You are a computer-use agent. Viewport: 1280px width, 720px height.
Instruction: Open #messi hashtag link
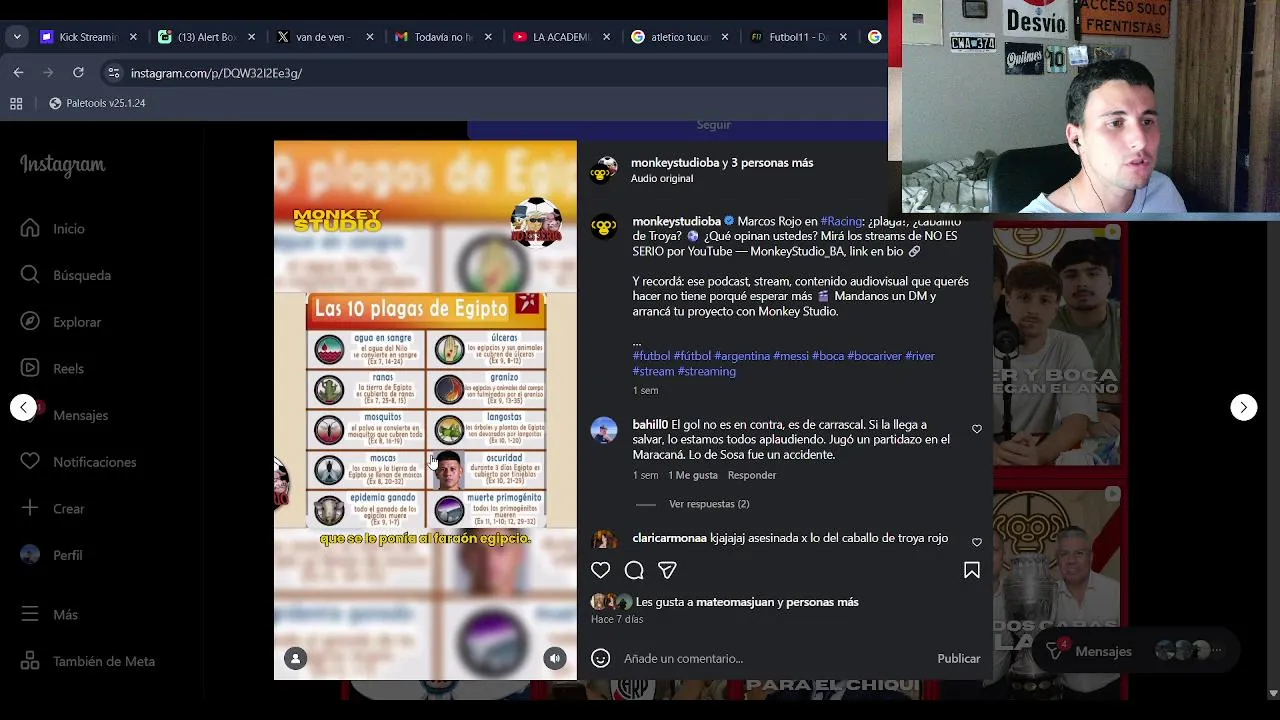791,356
